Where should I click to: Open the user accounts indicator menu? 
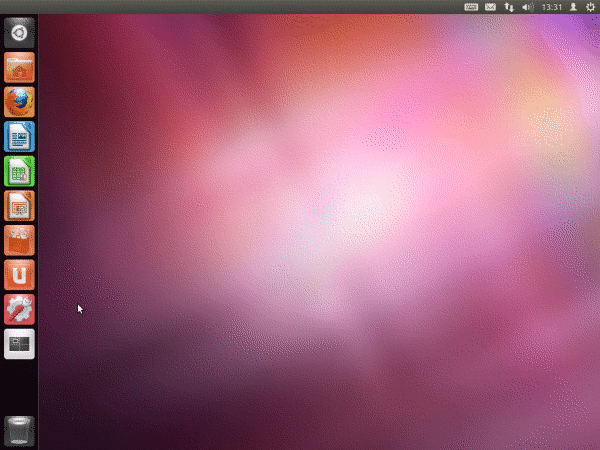573,7
